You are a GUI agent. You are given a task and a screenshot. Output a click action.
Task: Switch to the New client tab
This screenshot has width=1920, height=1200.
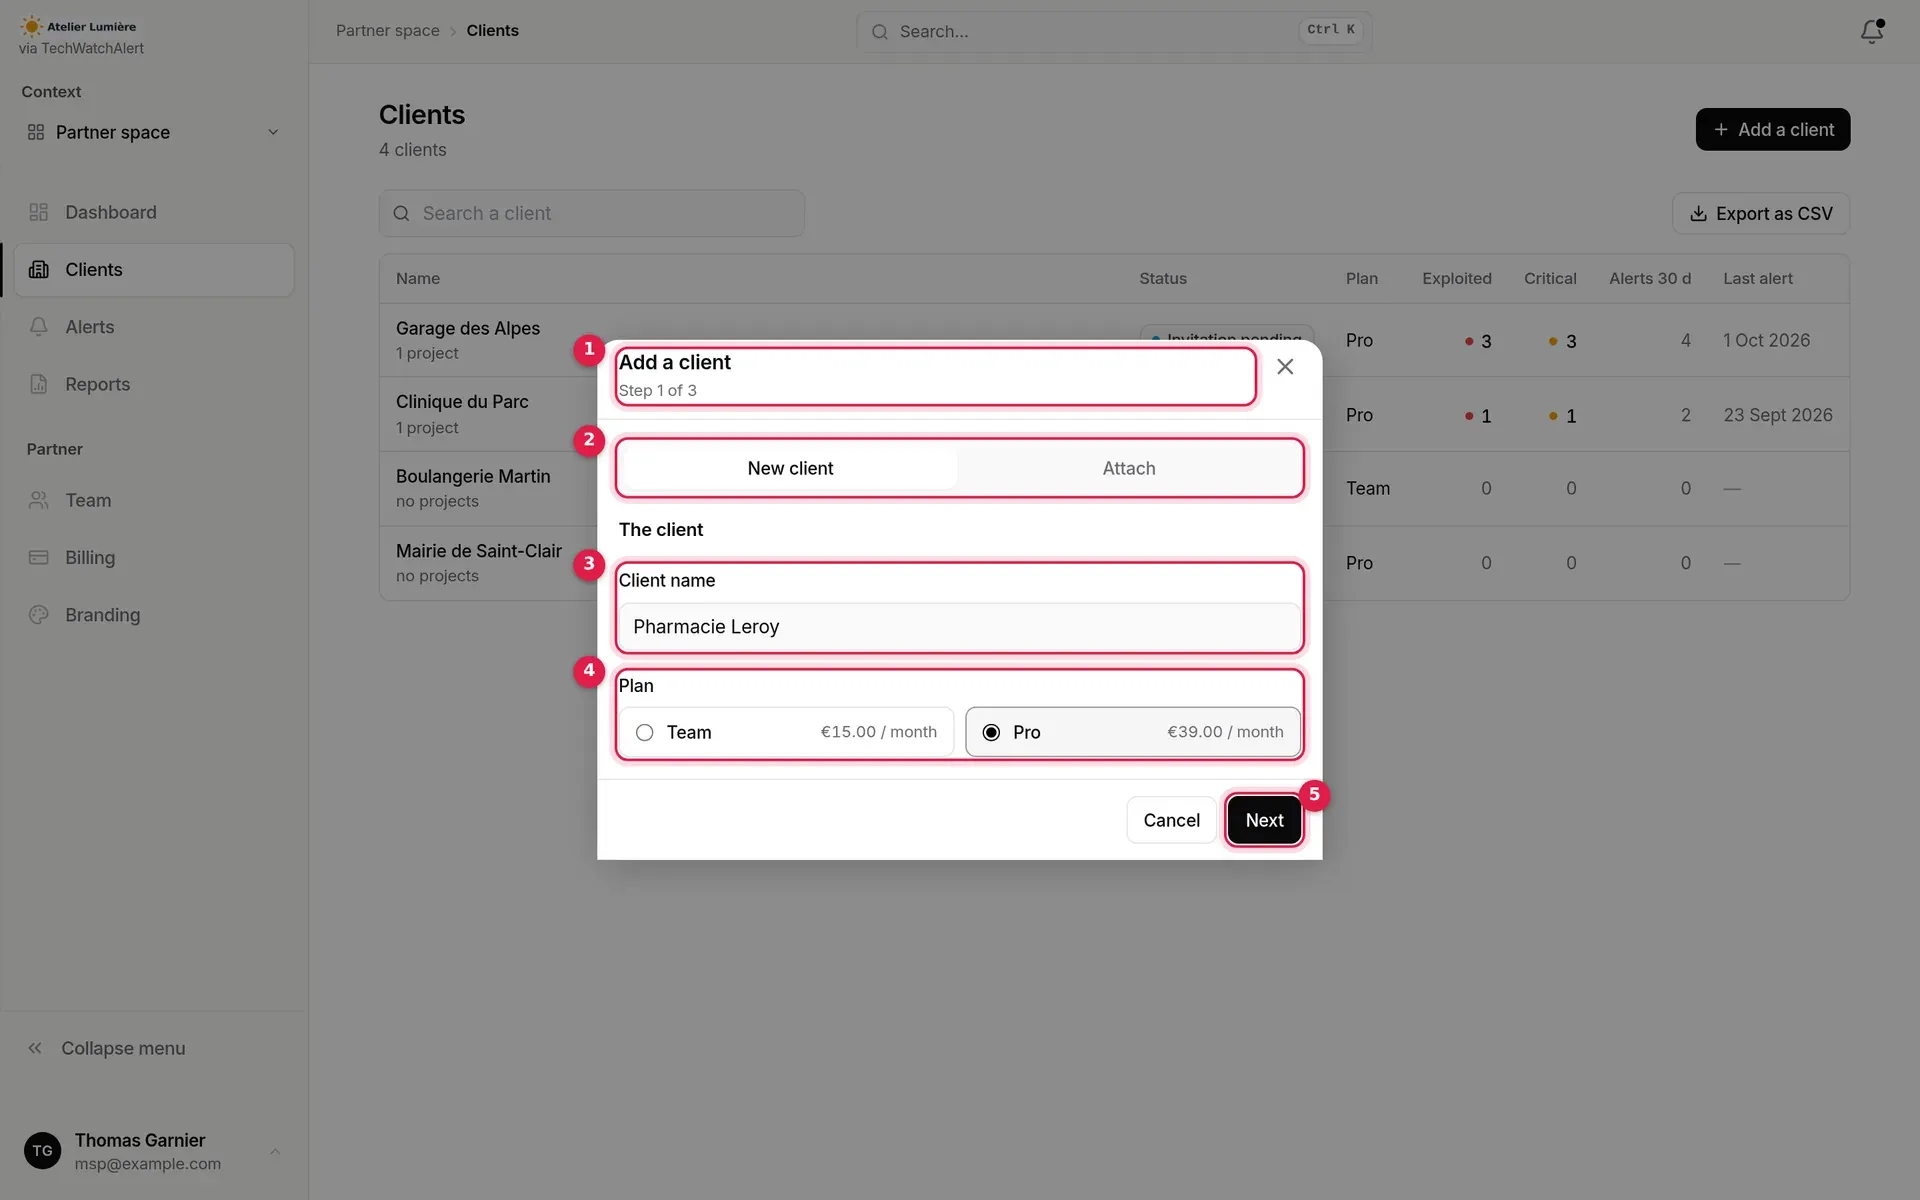pos(790,468)
